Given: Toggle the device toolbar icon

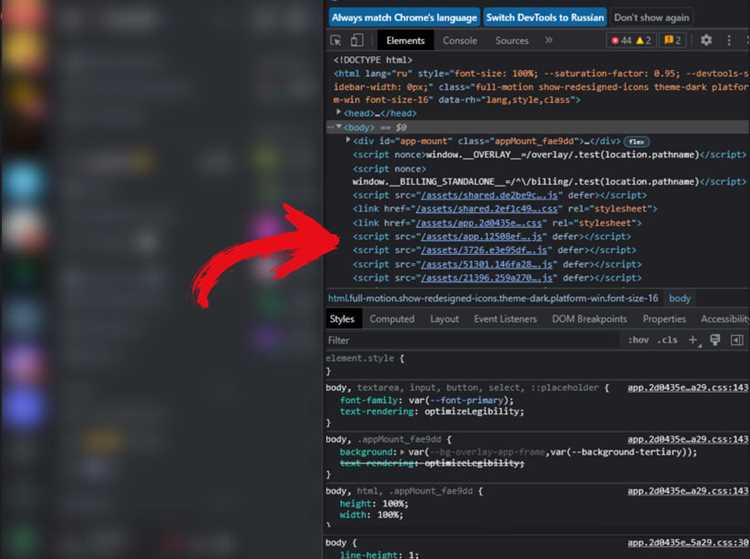Looking at the screenshot, I should [x=357, y=41].
